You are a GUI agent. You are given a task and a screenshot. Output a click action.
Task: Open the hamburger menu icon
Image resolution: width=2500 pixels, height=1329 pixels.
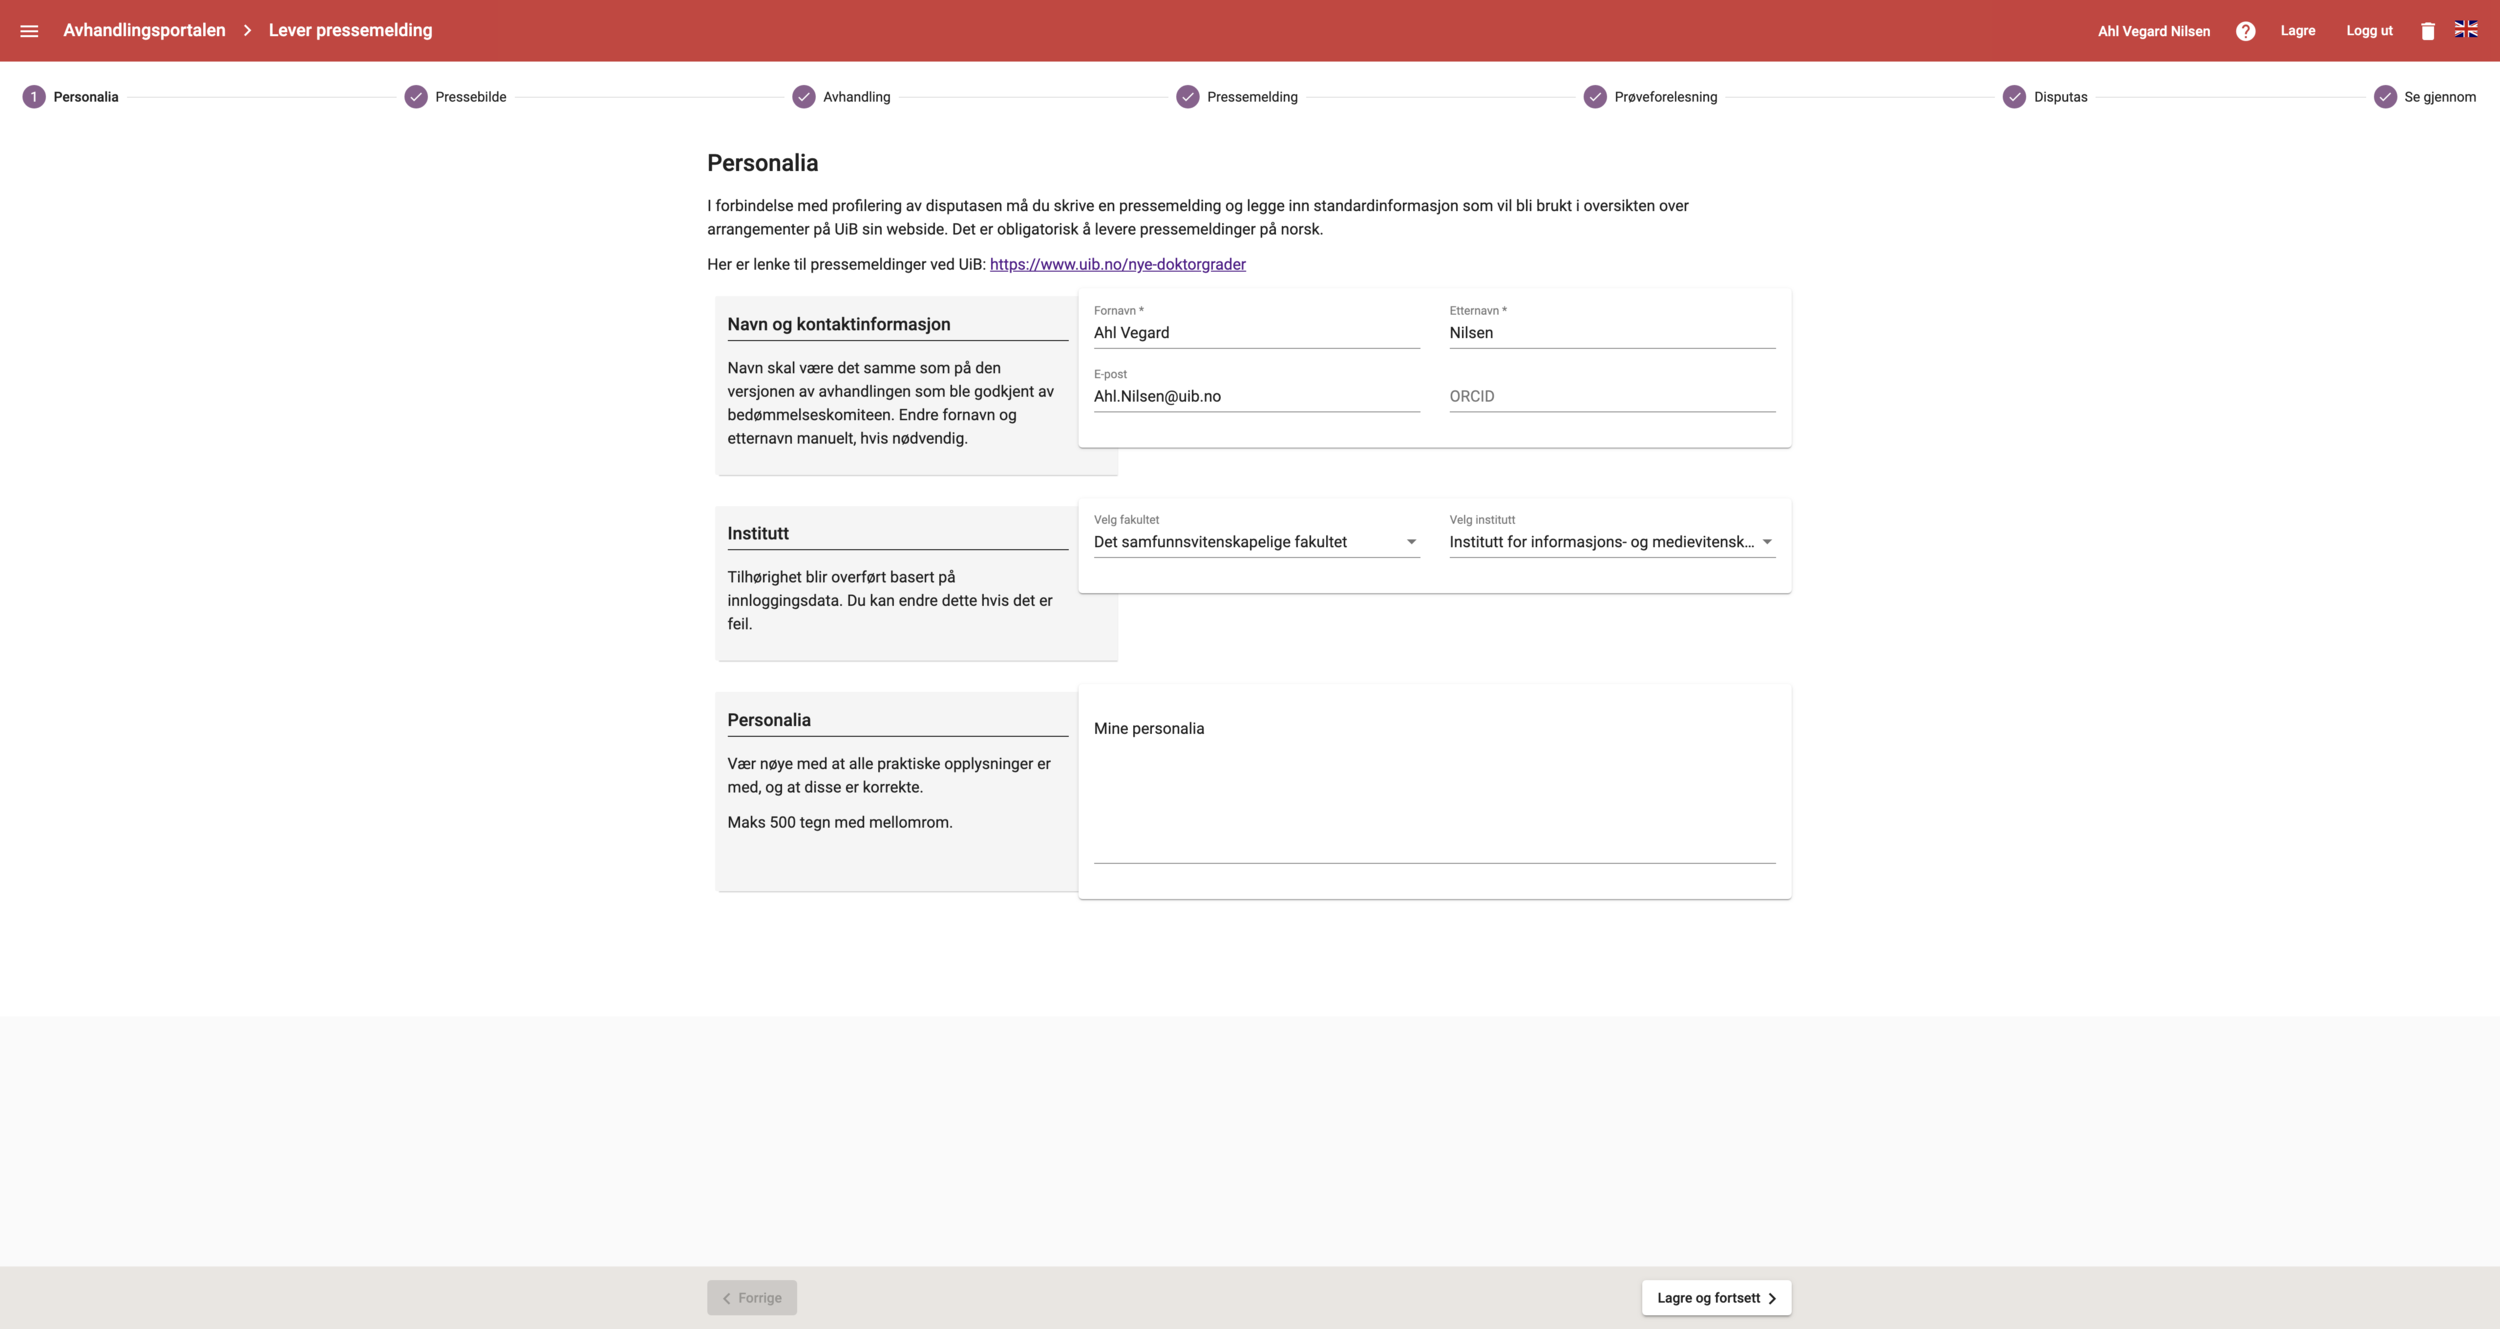tap(29, 31)
